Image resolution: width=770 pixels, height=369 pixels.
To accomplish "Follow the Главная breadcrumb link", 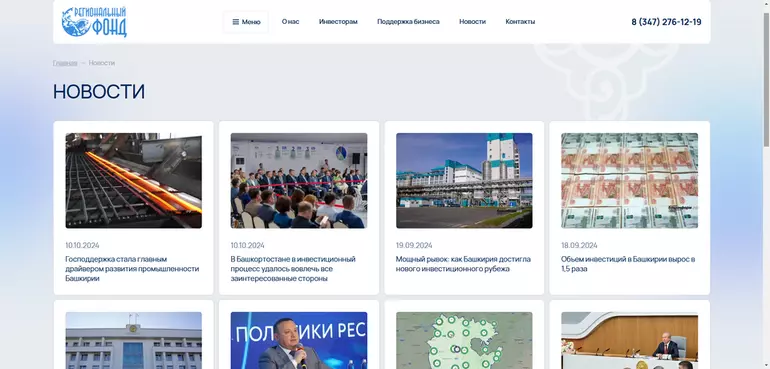I will pyautogui.click(x=65, y=63).
